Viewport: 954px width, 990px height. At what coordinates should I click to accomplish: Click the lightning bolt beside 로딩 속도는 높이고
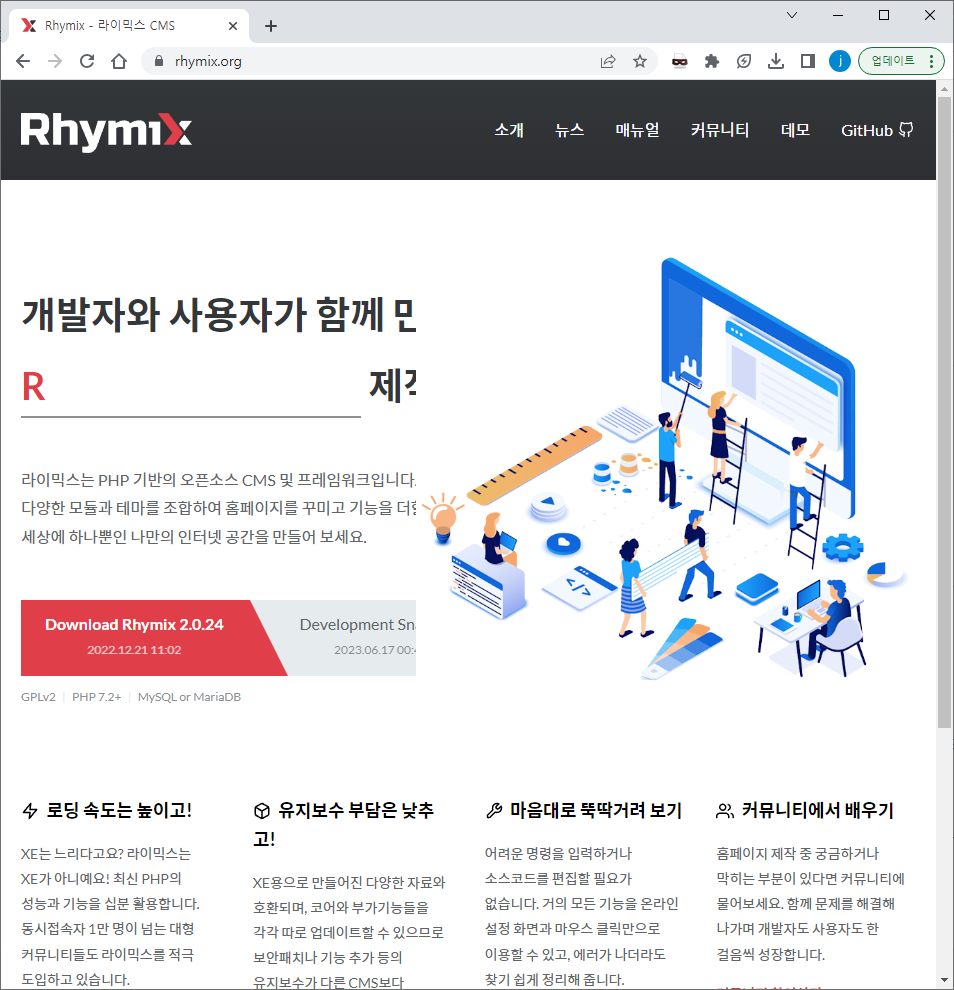coord(30,811)
